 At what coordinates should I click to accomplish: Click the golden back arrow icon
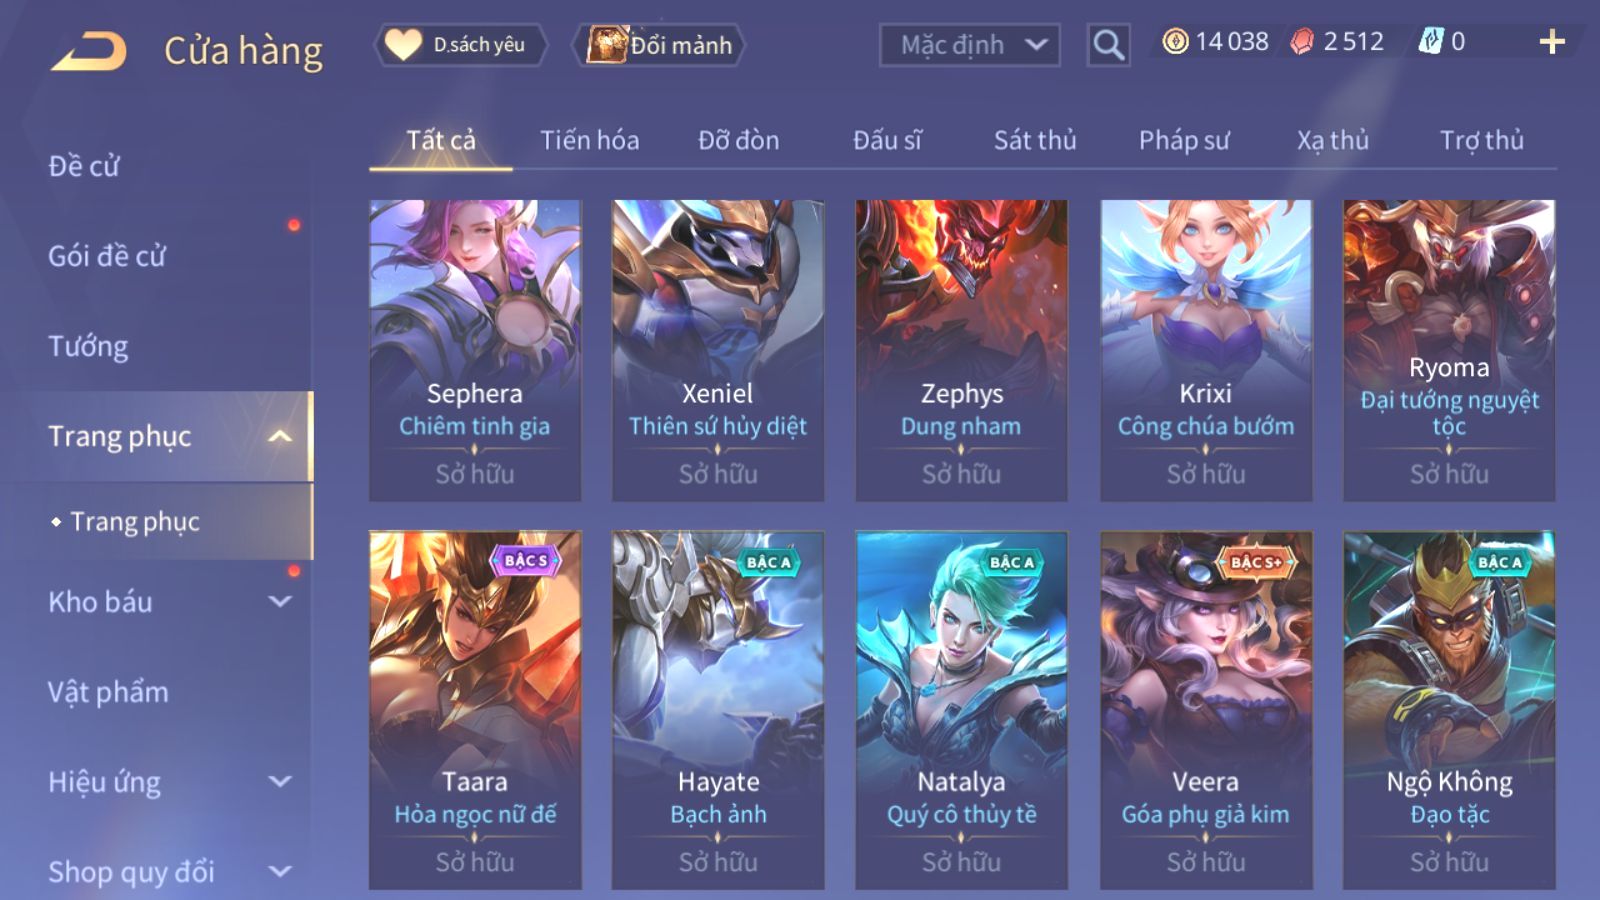pyautogui.click(x=89, y=50)
